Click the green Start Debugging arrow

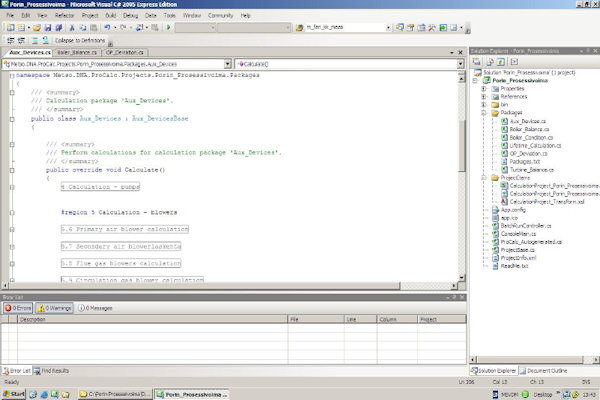(168, 28)
